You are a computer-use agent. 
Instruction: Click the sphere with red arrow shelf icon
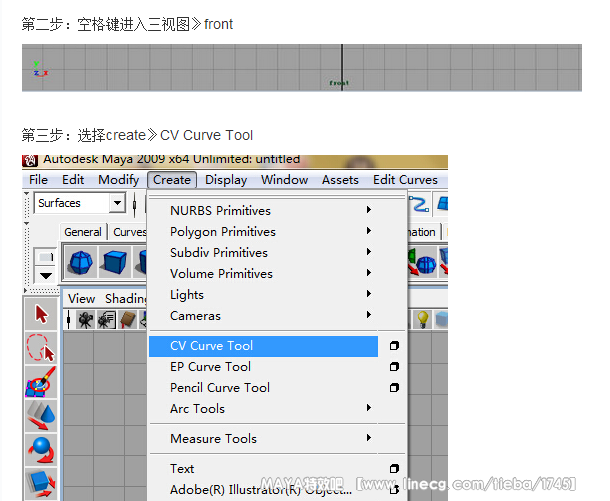(423, 261)
